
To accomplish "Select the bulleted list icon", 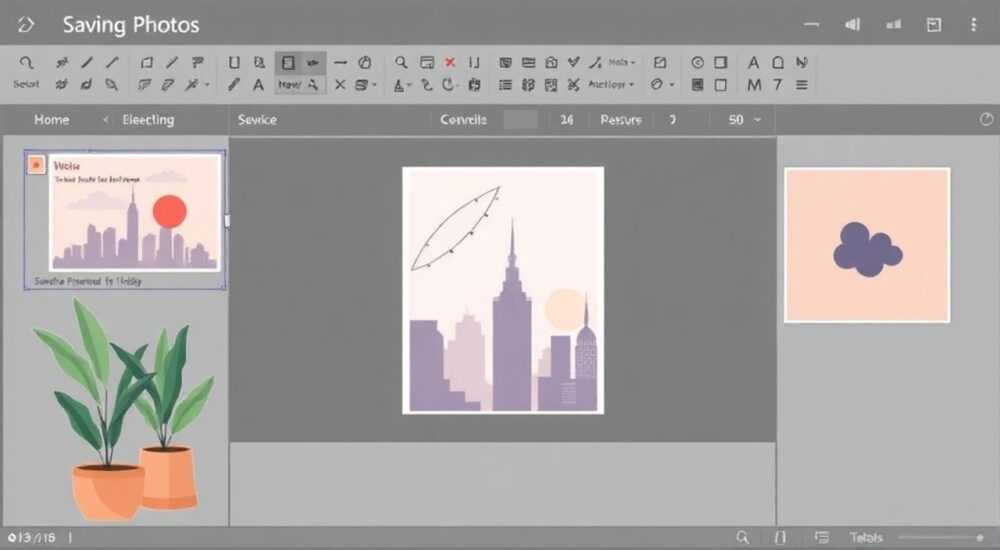I will 505,84.
